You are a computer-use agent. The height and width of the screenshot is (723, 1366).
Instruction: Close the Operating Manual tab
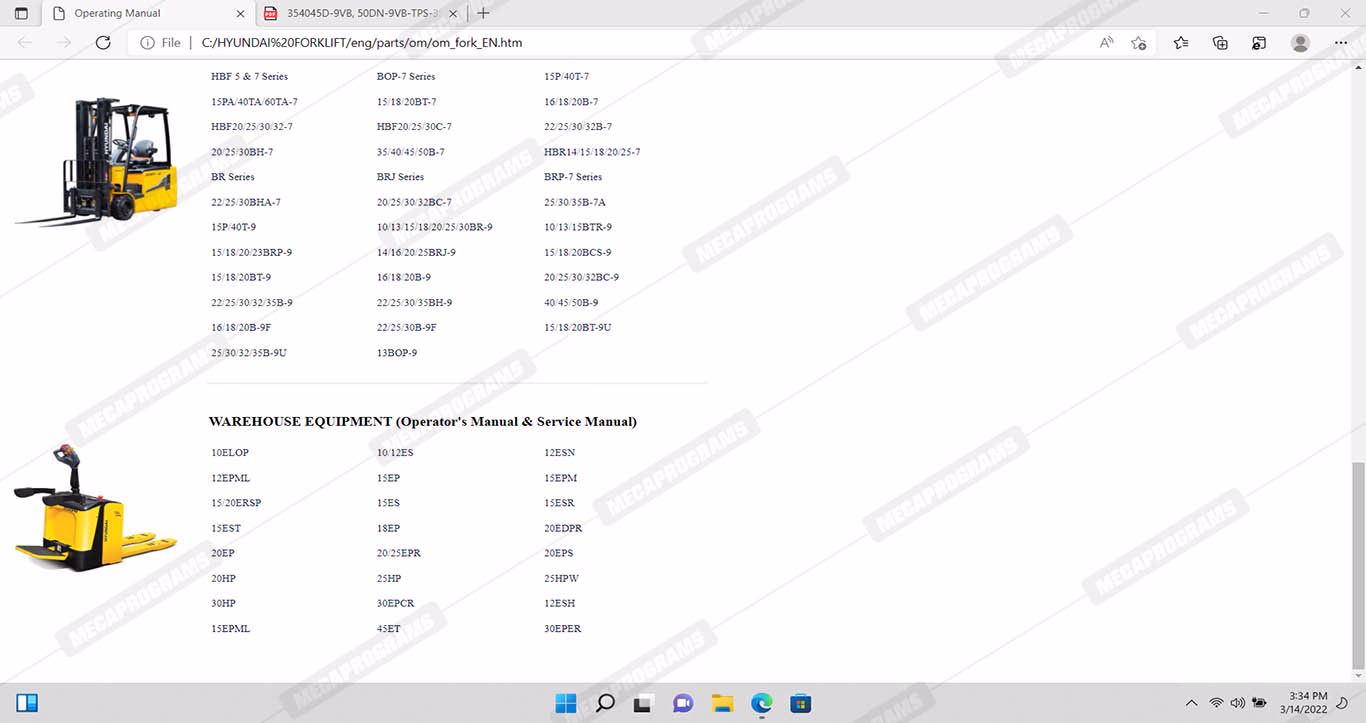tap(240, 13)
